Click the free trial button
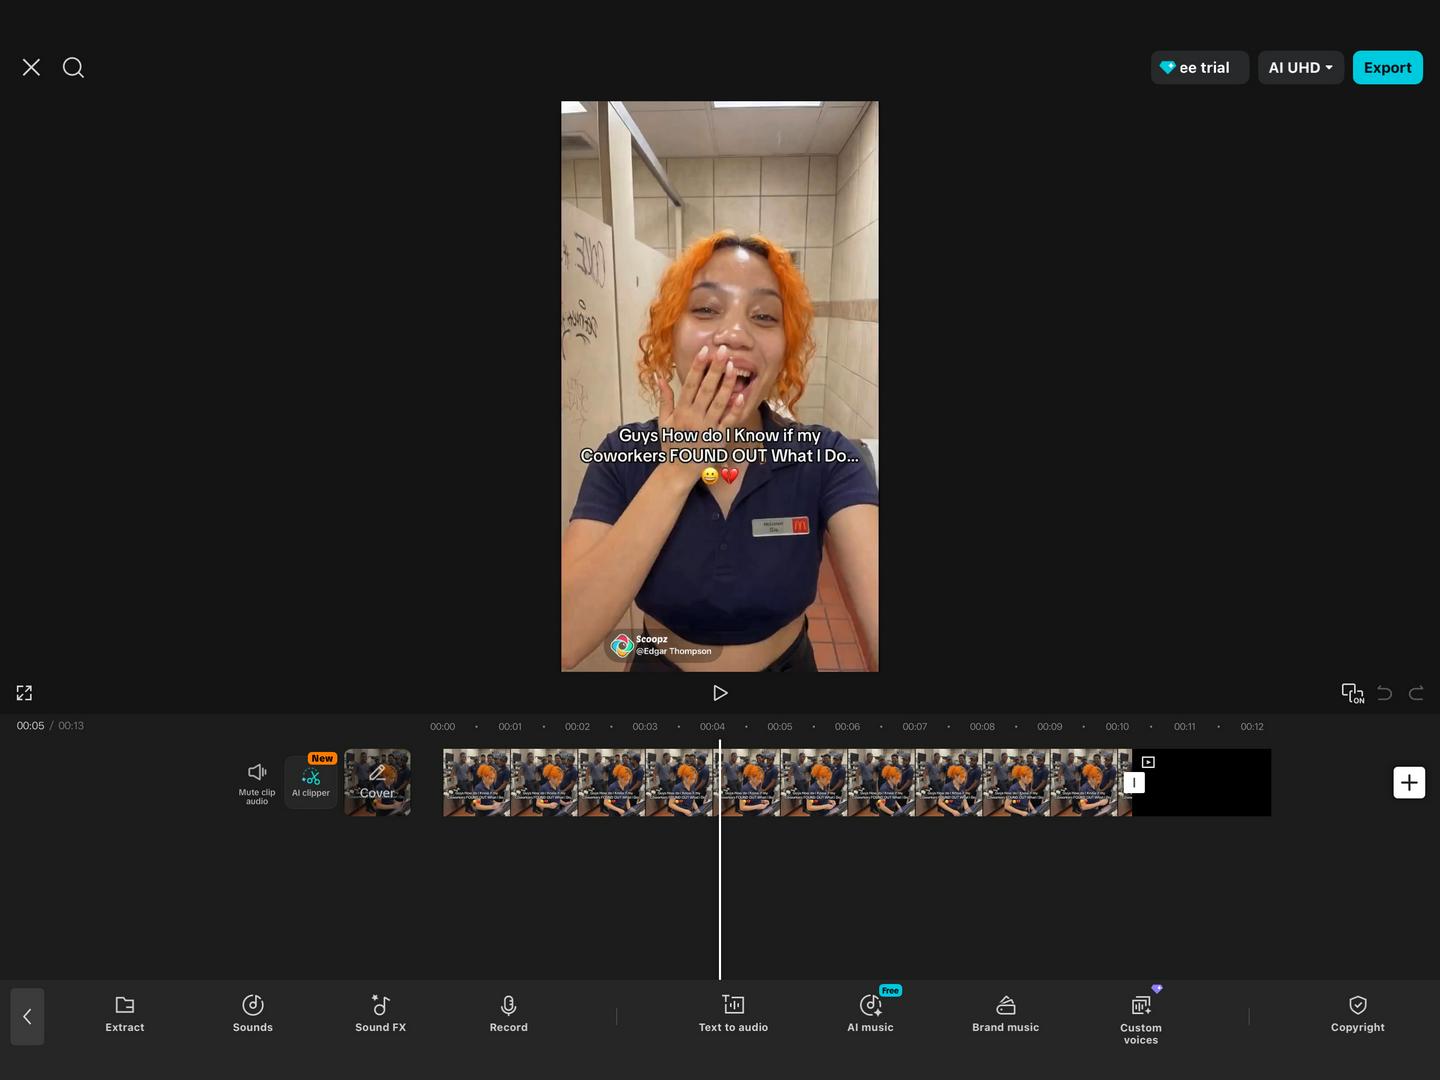 click(x=1199, y=68)
